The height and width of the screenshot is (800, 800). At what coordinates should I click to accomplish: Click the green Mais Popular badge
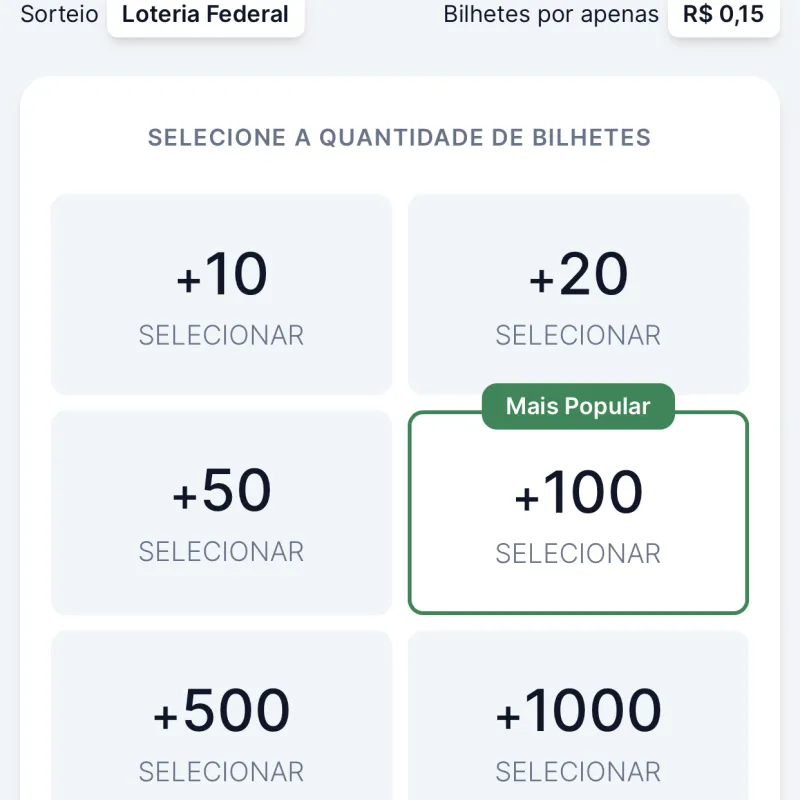point(578,406)
